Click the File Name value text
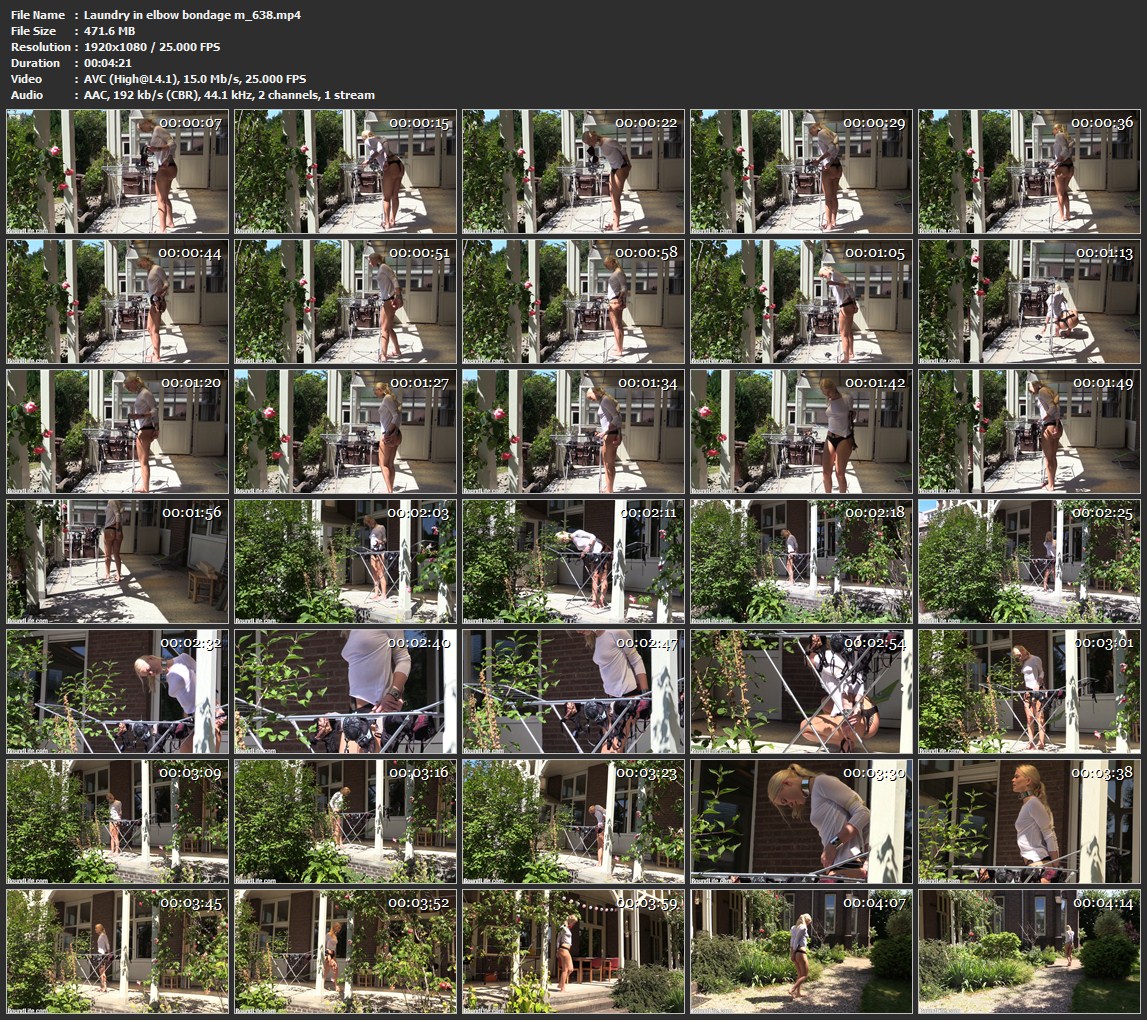 [192, 15]
